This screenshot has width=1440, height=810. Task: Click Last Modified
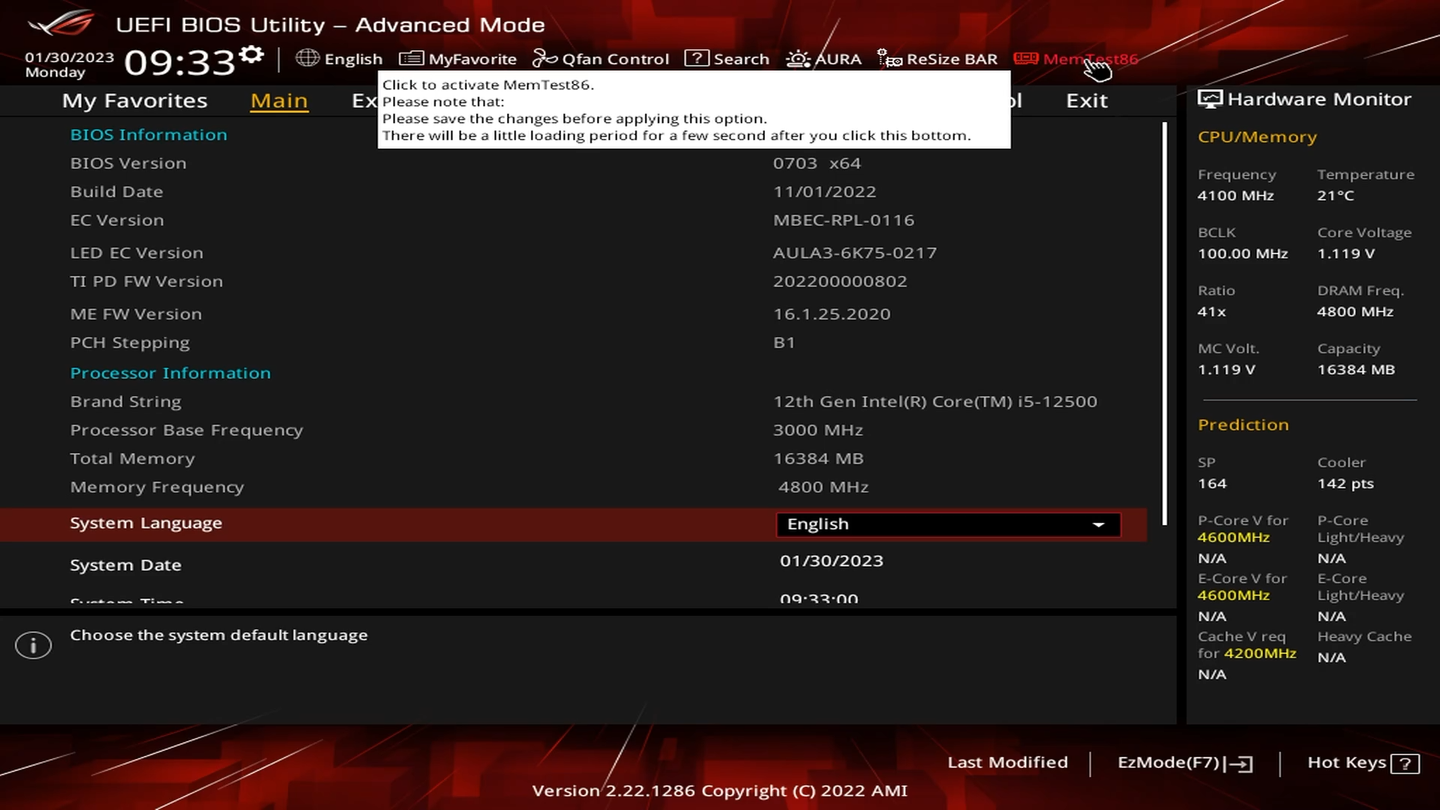[x=1007, y=762]
